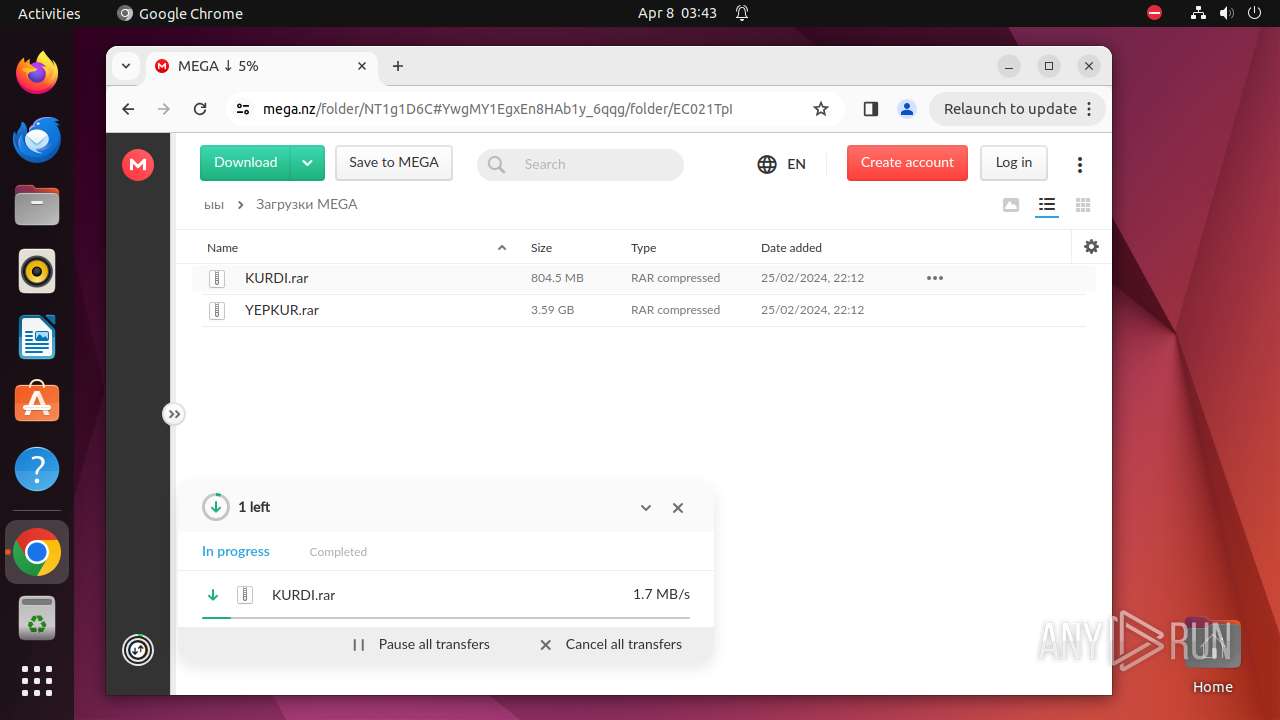Open Chrome side panel icon
The image size is (1280, 720).
870,109
